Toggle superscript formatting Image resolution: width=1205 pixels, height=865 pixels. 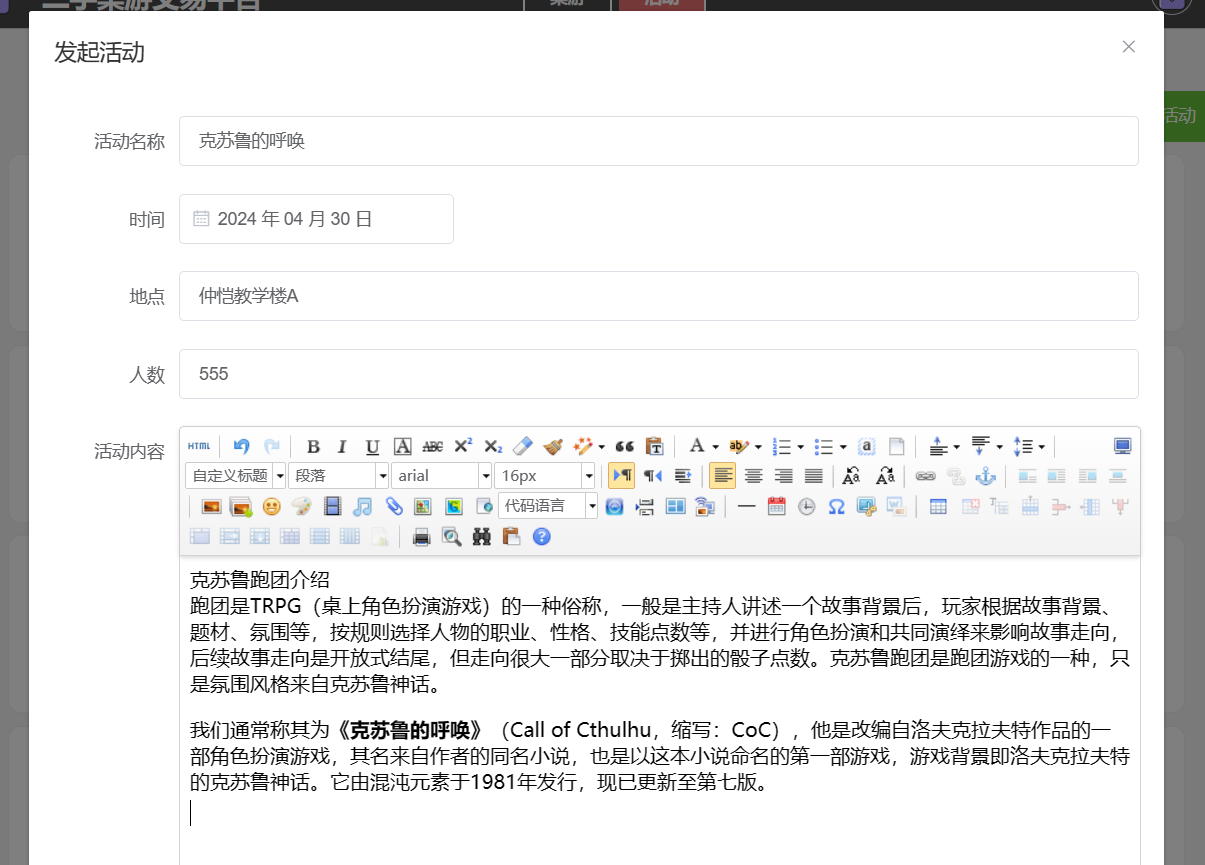click(463, 446)
